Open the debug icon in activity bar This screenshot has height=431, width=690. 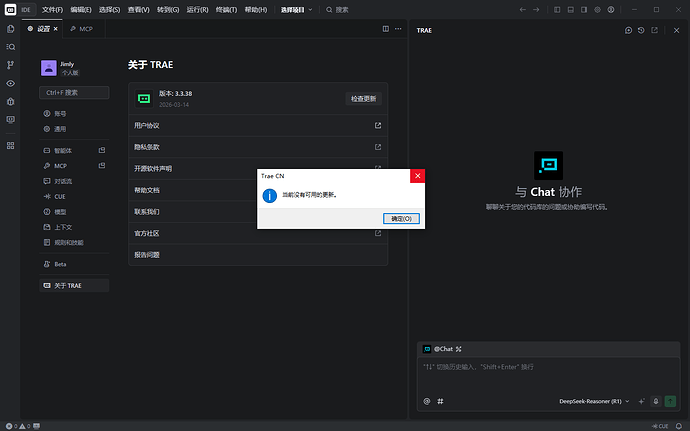click(11, 102)
